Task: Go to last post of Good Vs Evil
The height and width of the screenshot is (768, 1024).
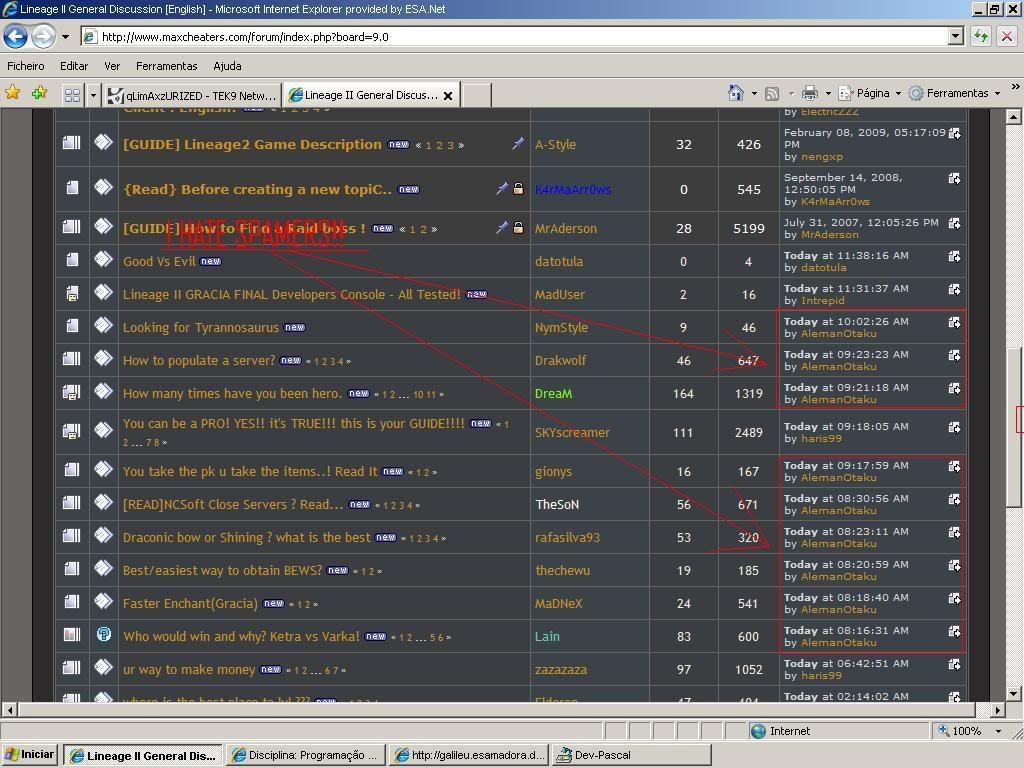Action: point(955,257)
